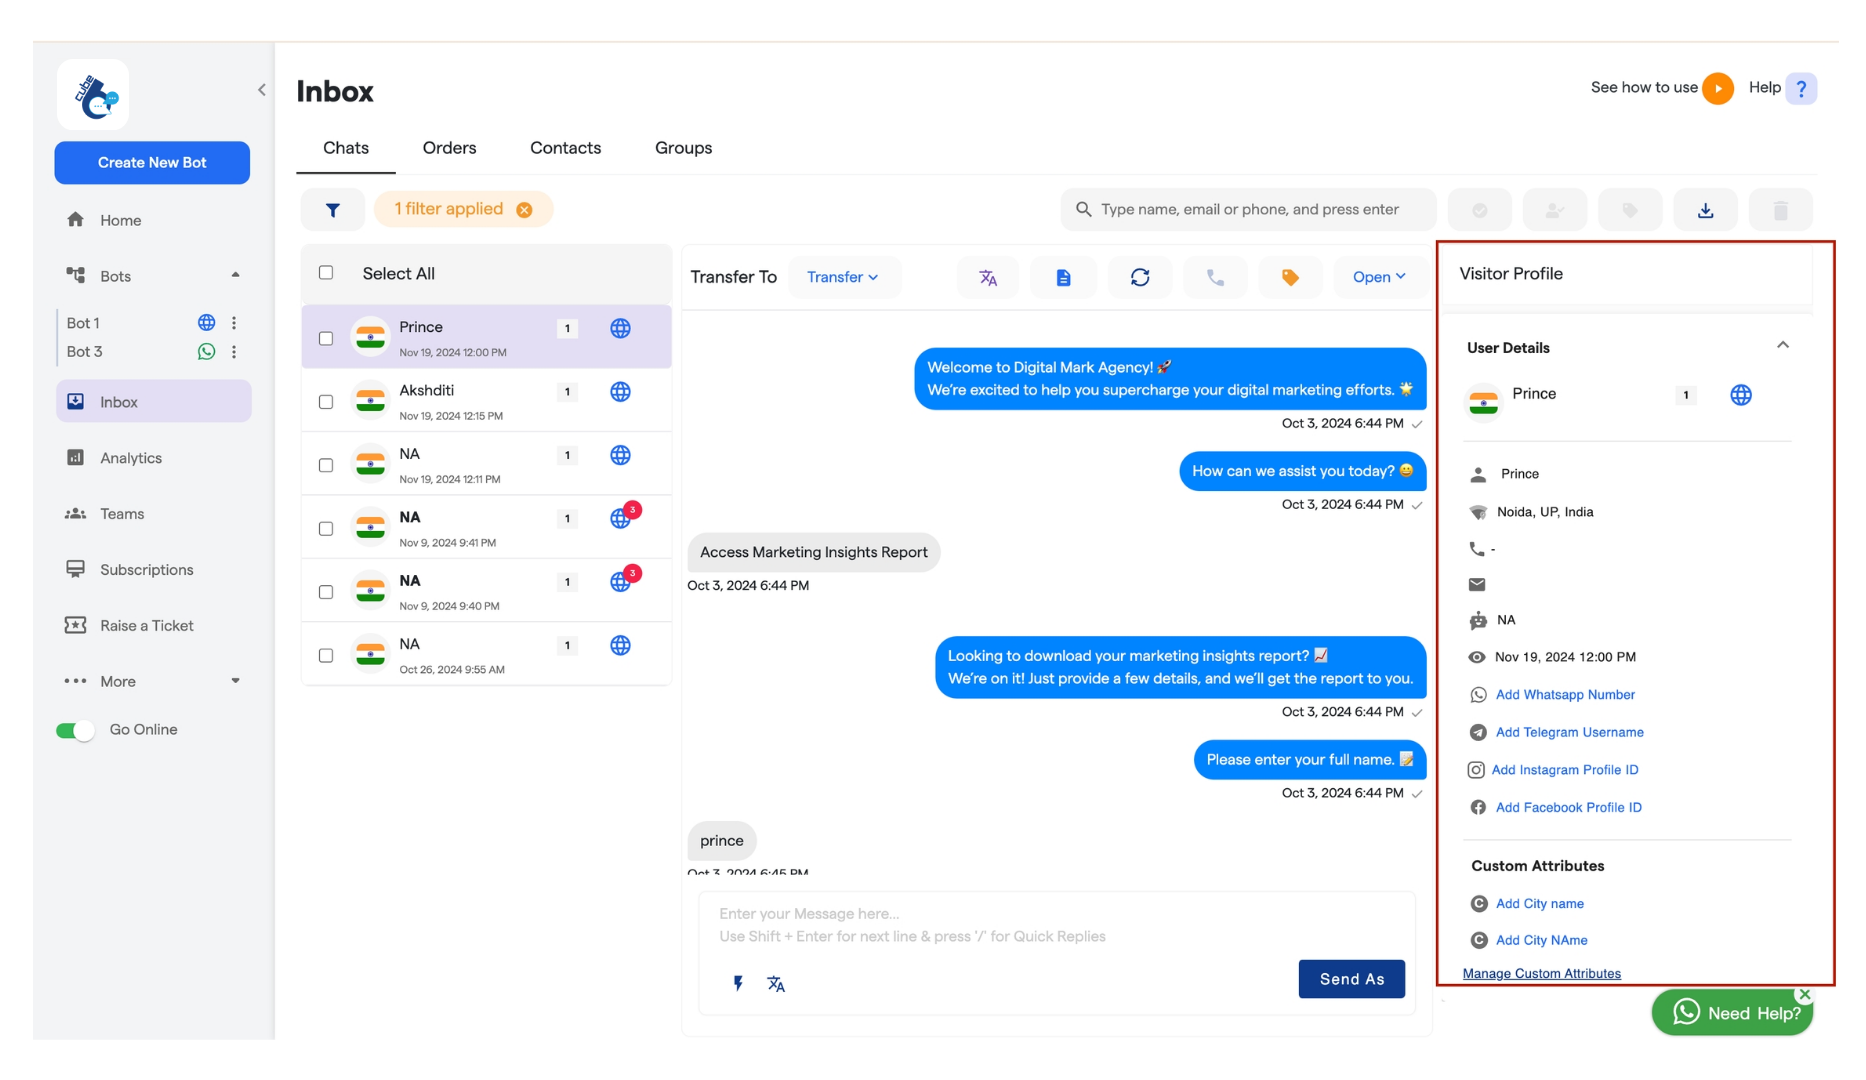
Task: Check the Select All checkbox
Action: coord(326,272)
